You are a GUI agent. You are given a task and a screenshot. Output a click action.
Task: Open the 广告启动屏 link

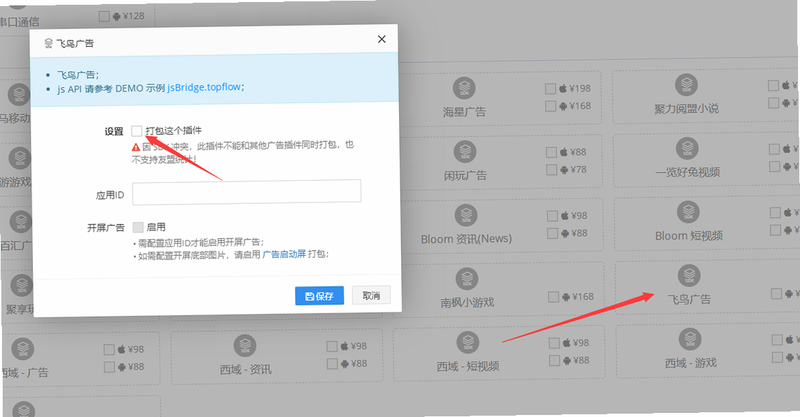click(x=284, y=254)
